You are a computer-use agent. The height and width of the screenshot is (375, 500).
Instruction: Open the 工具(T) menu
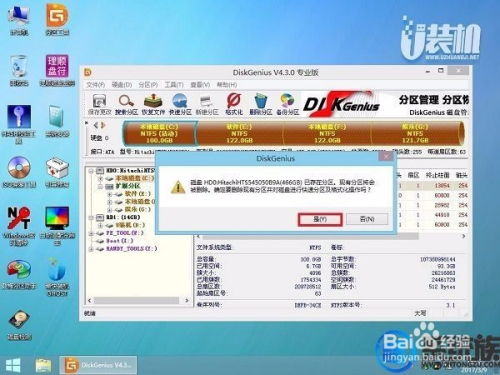(x=174, y=85)
